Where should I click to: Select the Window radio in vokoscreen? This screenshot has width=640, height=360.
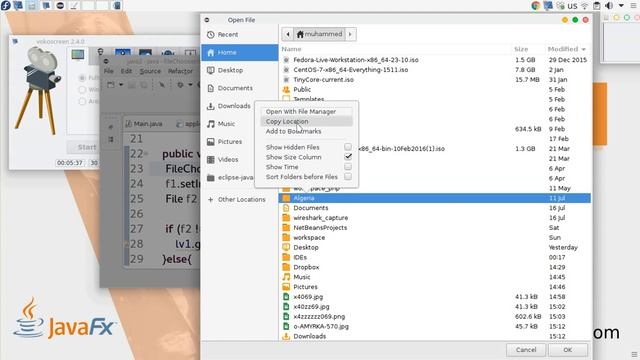(82, 89)
